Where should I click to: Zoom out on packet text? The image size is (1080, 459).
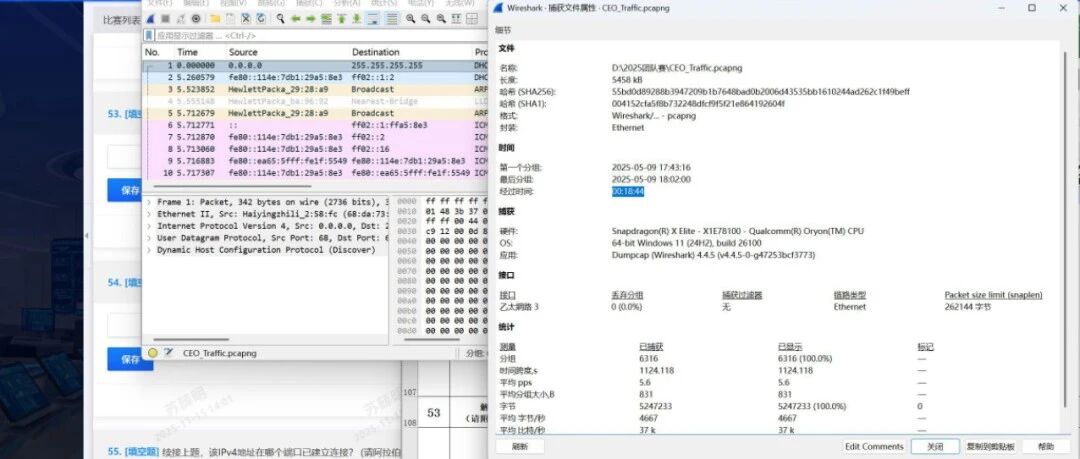point(426,19)
